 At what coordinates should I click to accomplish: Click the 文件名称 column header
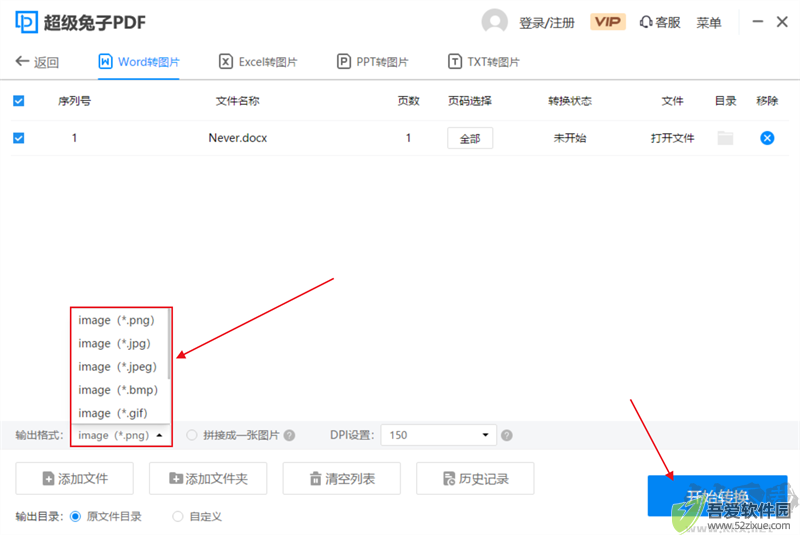[238, 101]
